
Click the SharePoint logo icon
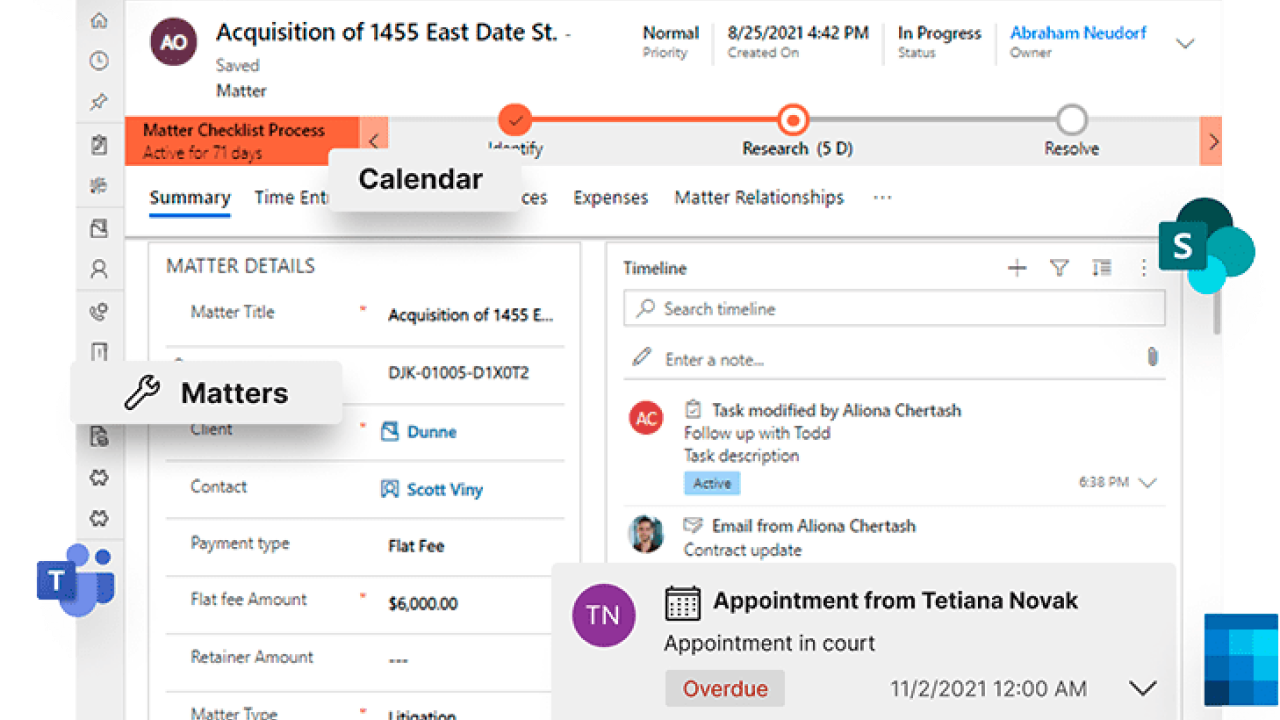coord(1205,246)
